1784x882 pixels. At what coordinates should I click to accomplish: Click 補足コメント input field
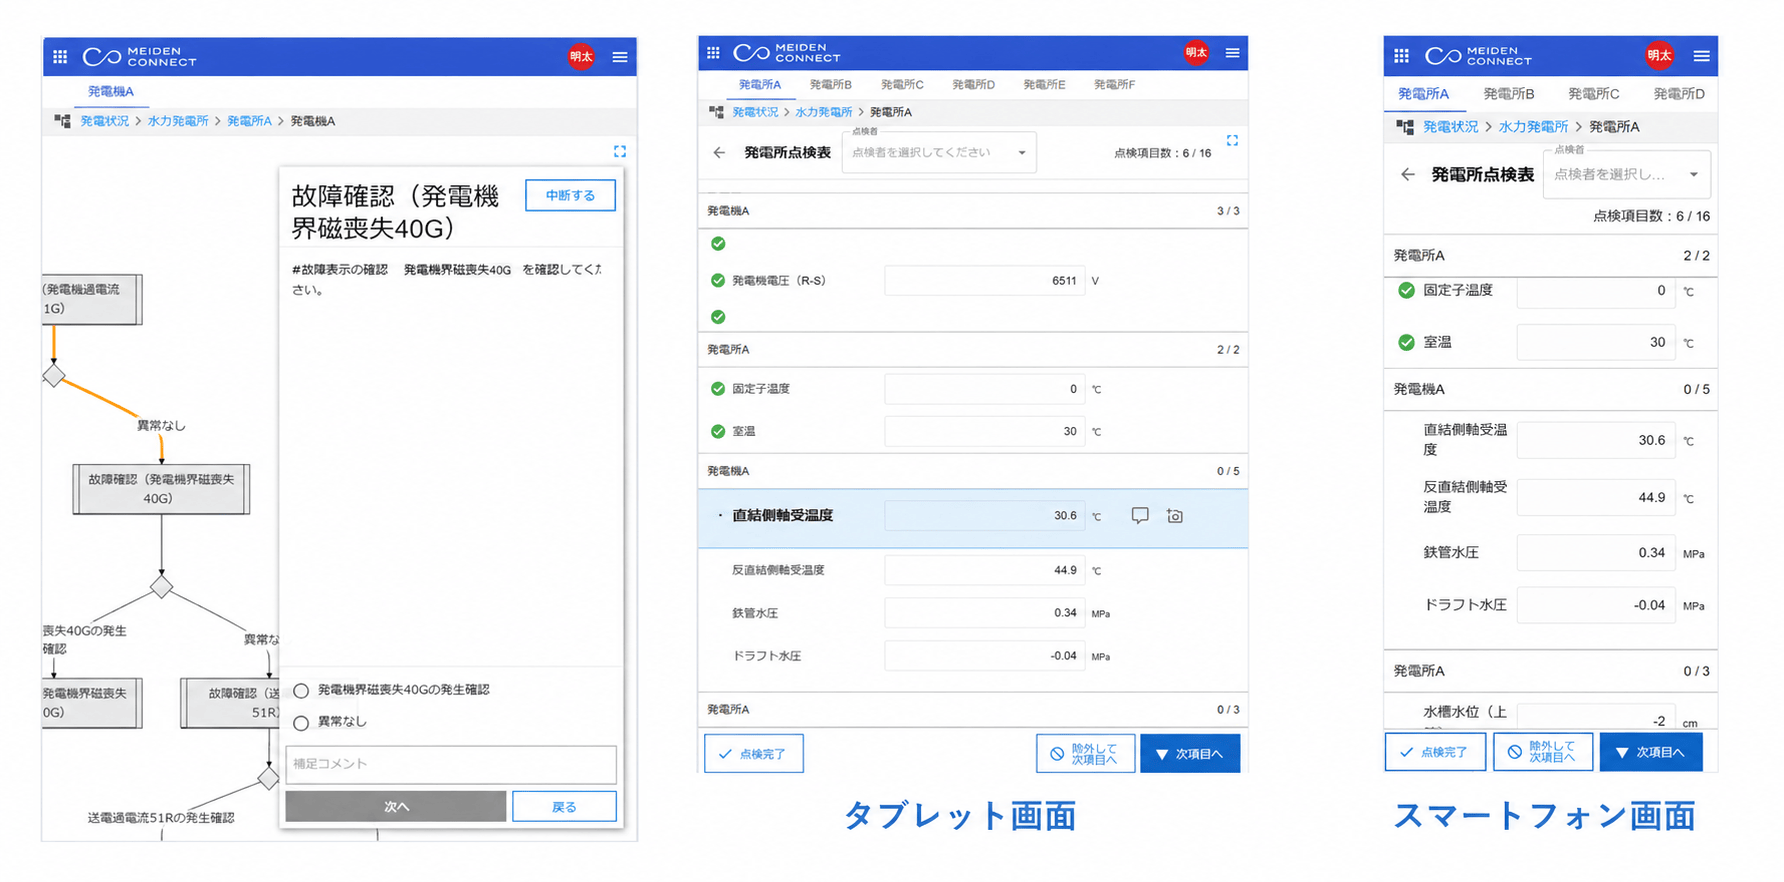pos(451,765)
